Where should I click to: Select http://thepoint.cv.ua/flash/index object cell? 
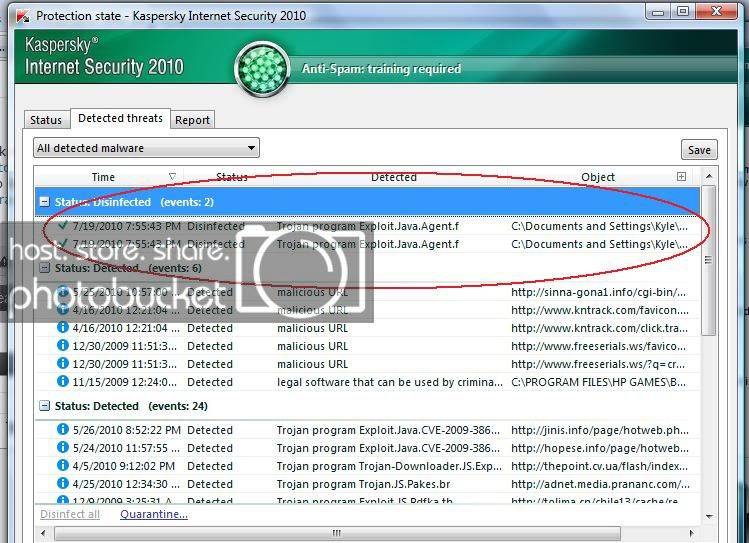pos(599,466)
